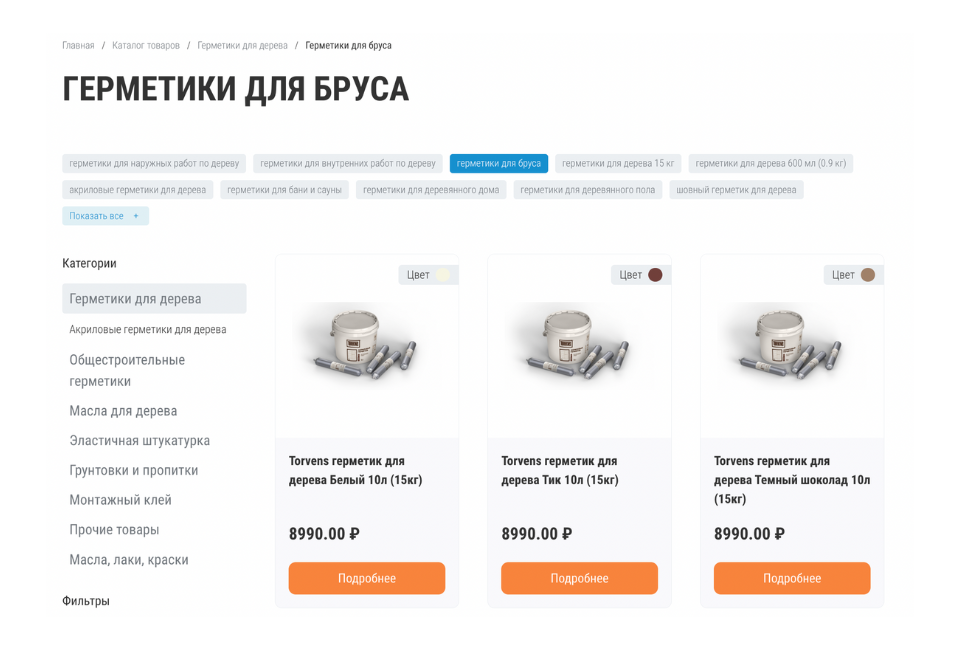Click the white color swatch on the first product
This screenshot has width=960, height=650.
(x=443, y=275)
